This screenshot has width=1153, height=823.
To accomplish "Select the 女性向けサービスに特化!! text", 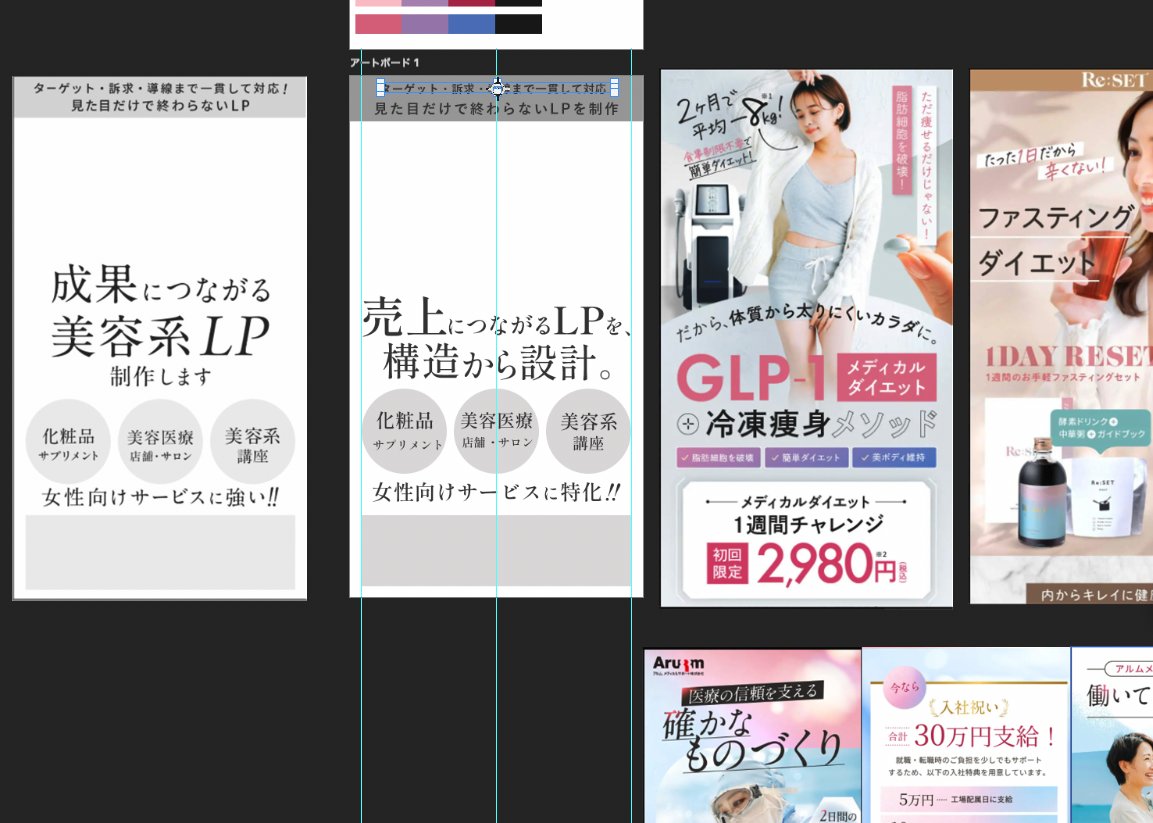I will tap(496, 492).
